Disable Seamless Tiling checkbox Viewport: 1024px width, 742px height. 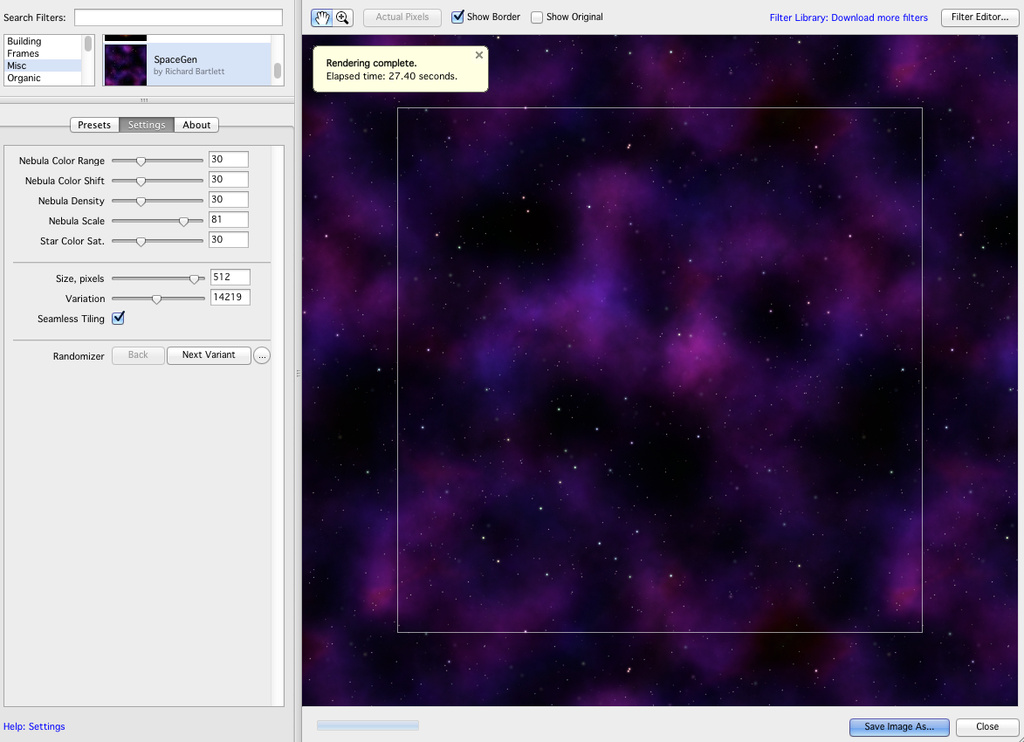pyautogui.click(x=118, y=318)
